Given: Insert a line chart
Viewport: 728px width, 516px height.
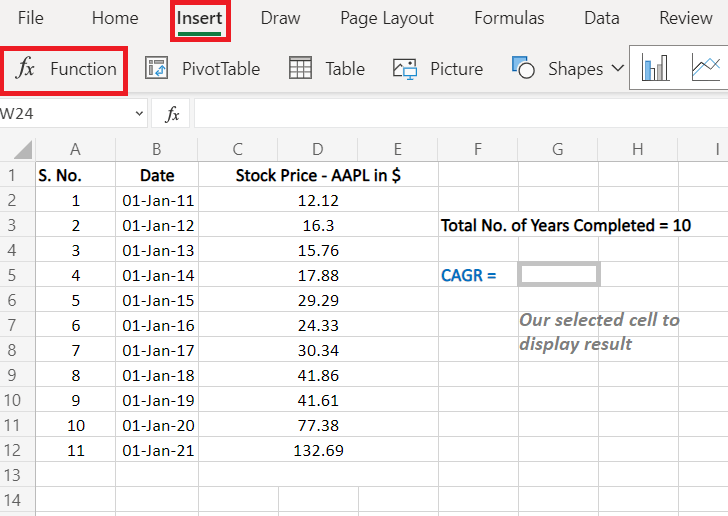Looking at the screenshot, I should pyautogui.click(x=706, y=69).
